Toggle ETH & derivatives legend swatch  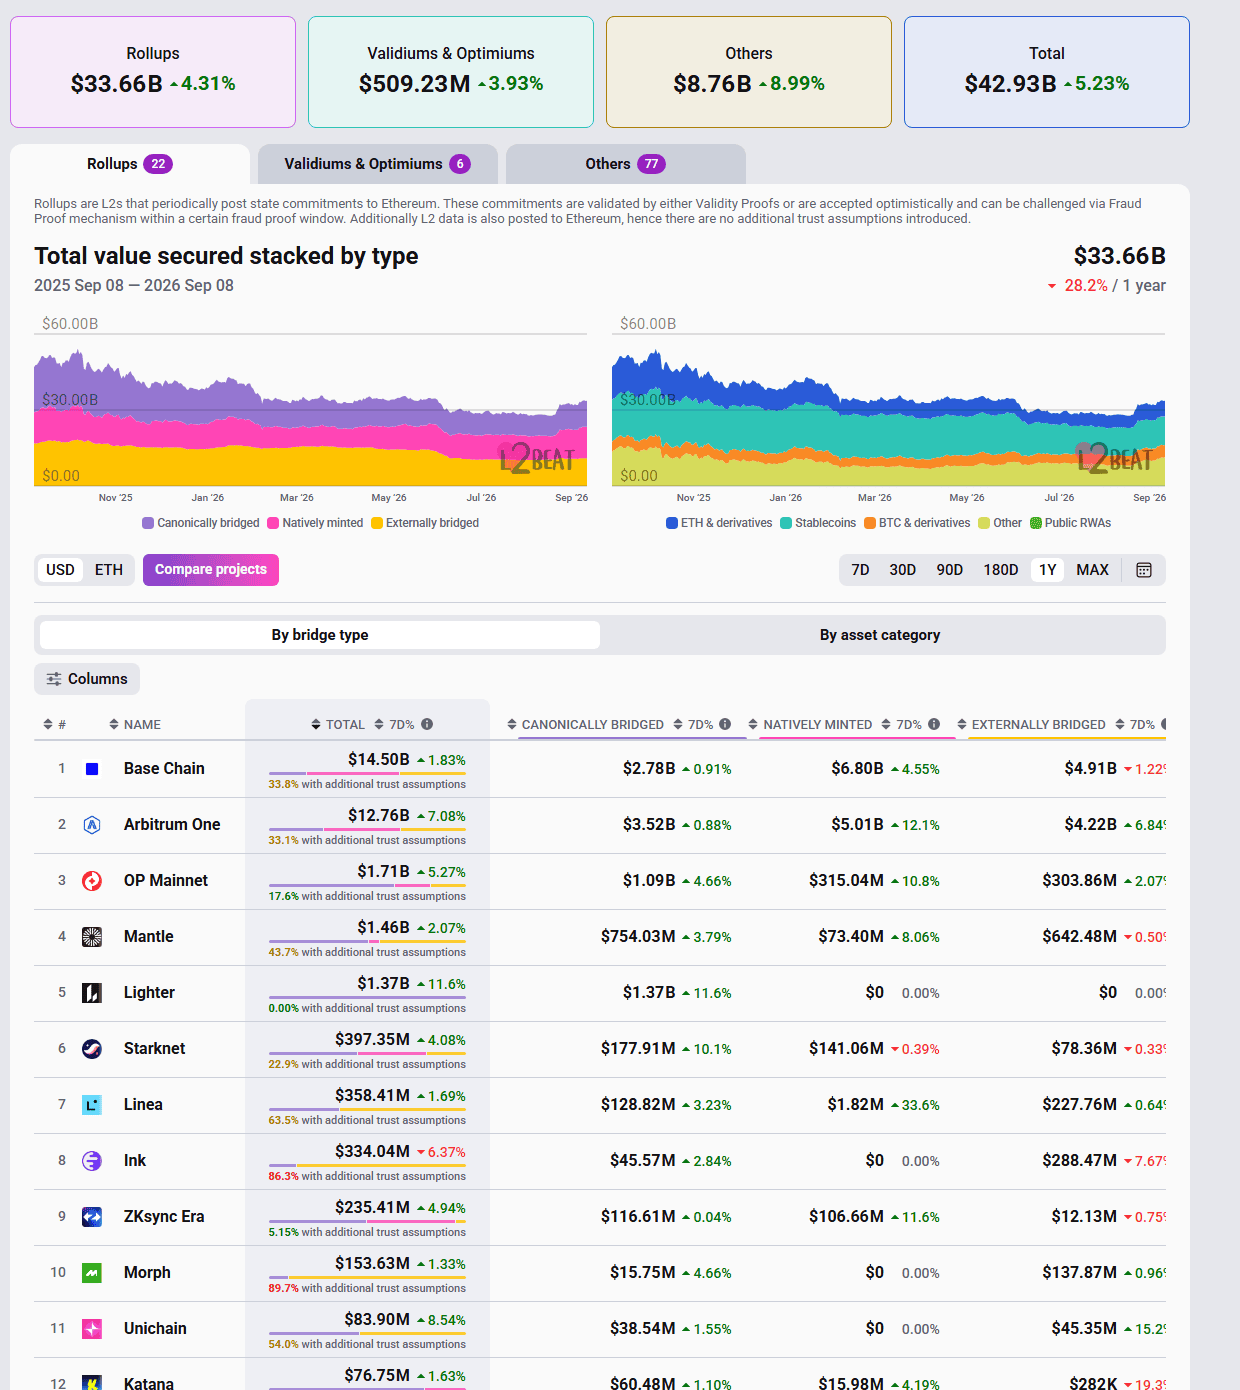pyautogui.click(x=672, y=523)
